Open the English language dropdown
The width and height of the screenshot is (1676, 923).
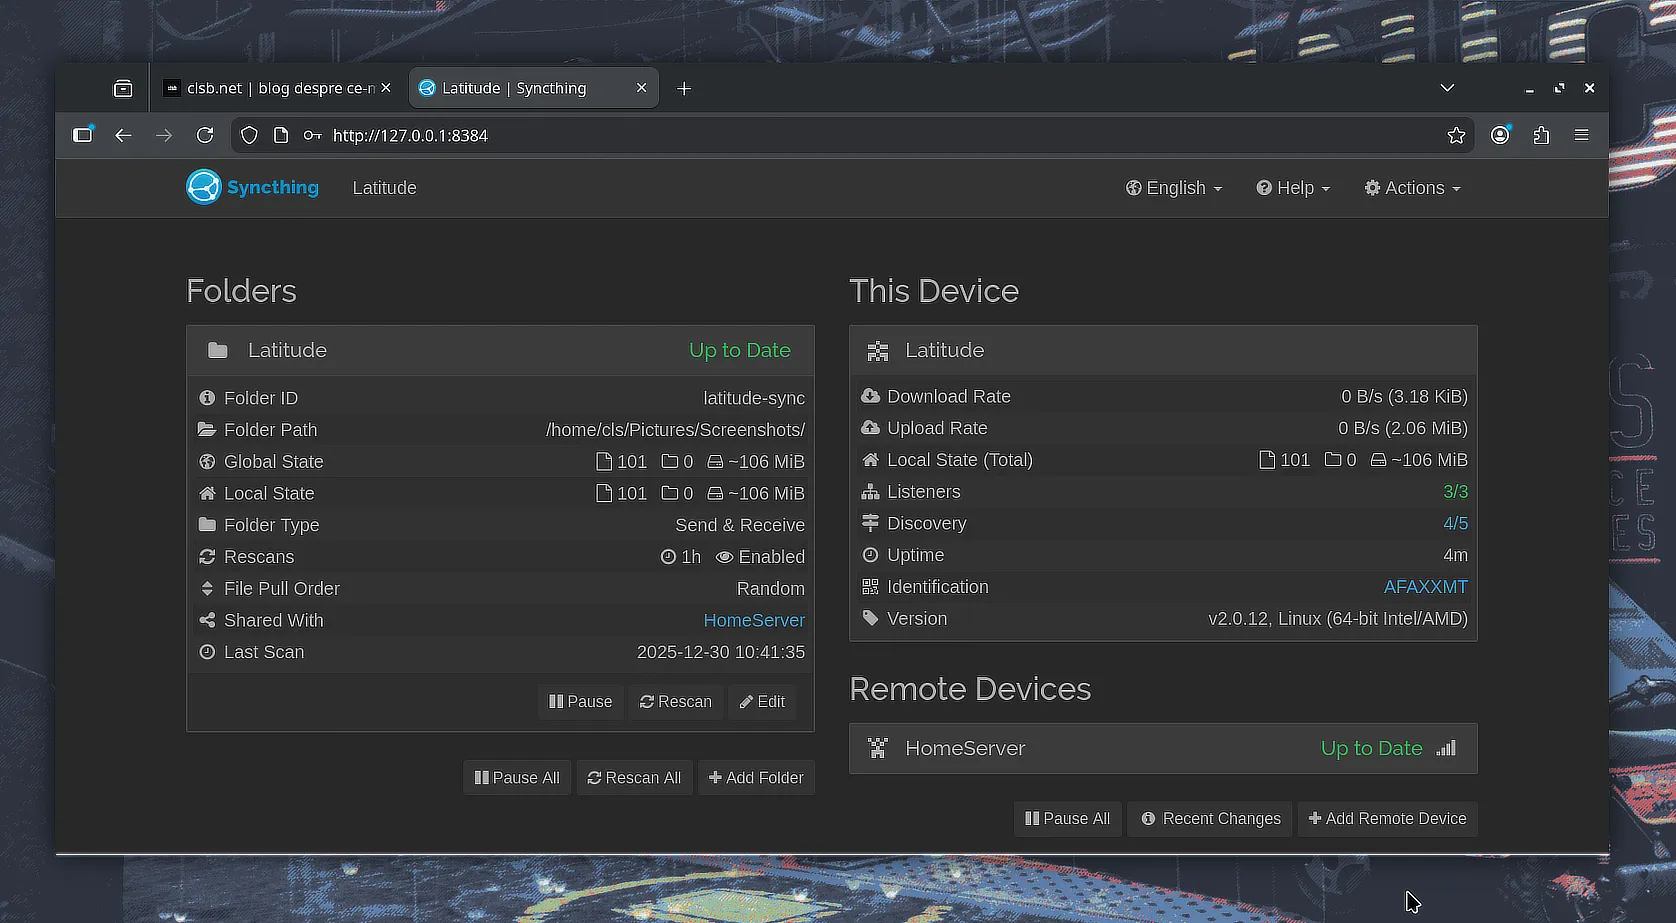click(1173, 188)
